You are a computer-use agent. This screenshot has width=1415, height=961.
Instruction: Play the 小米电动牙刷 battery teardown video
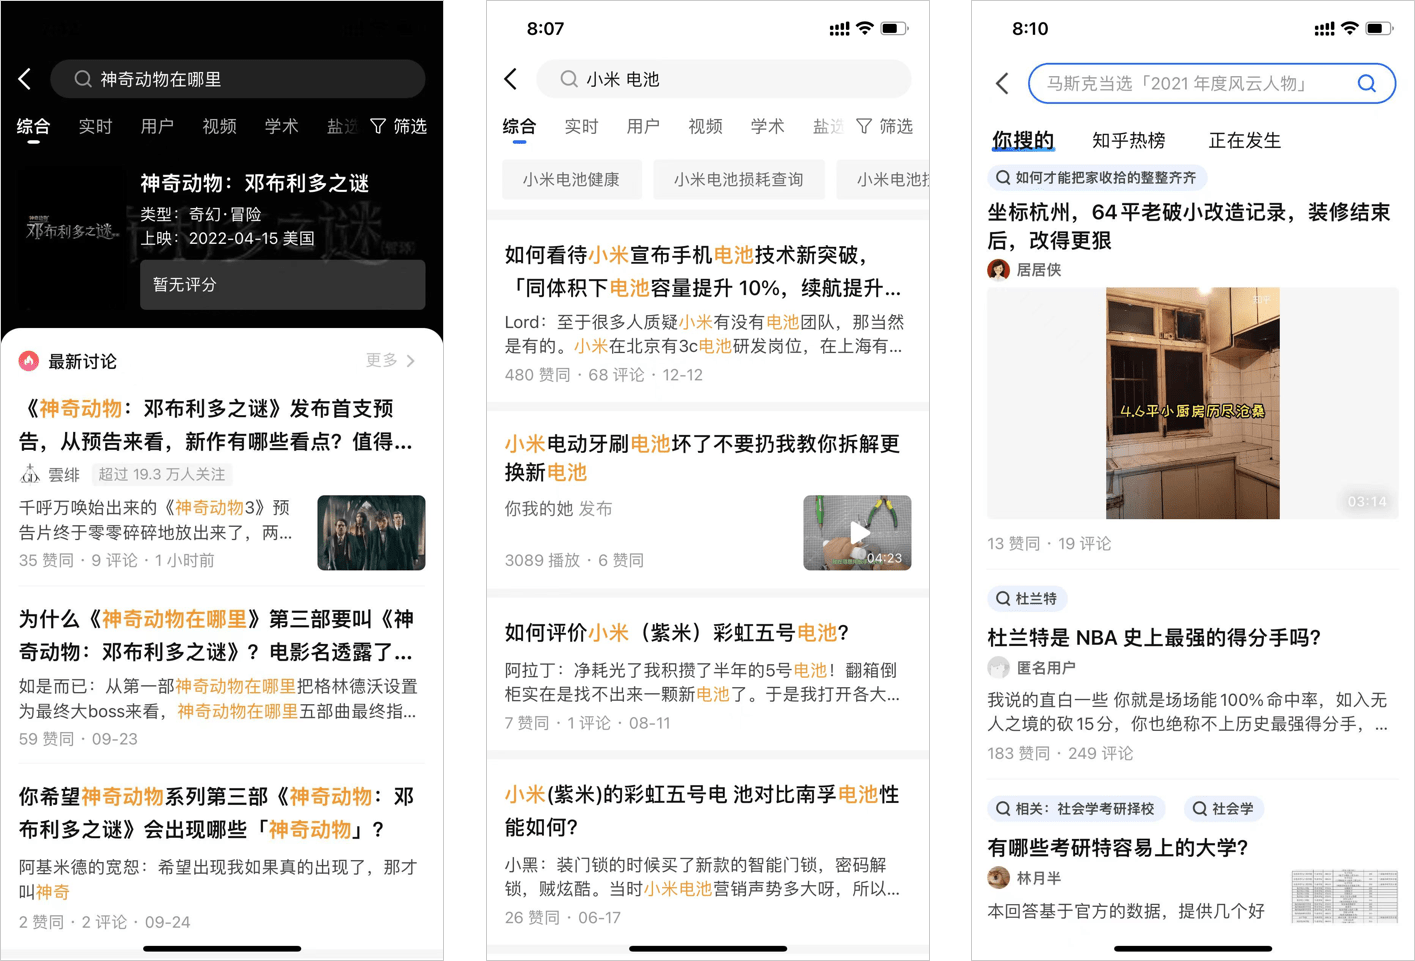click(857, 533)
